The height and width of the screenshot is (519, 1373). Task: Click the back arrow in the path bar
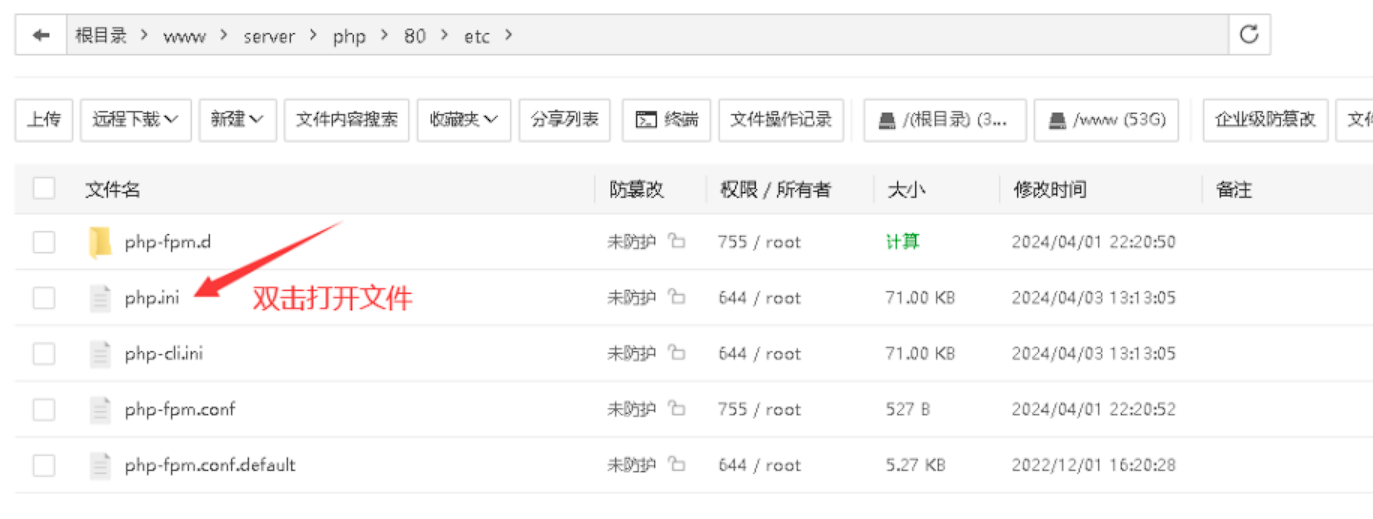[41, 35]
